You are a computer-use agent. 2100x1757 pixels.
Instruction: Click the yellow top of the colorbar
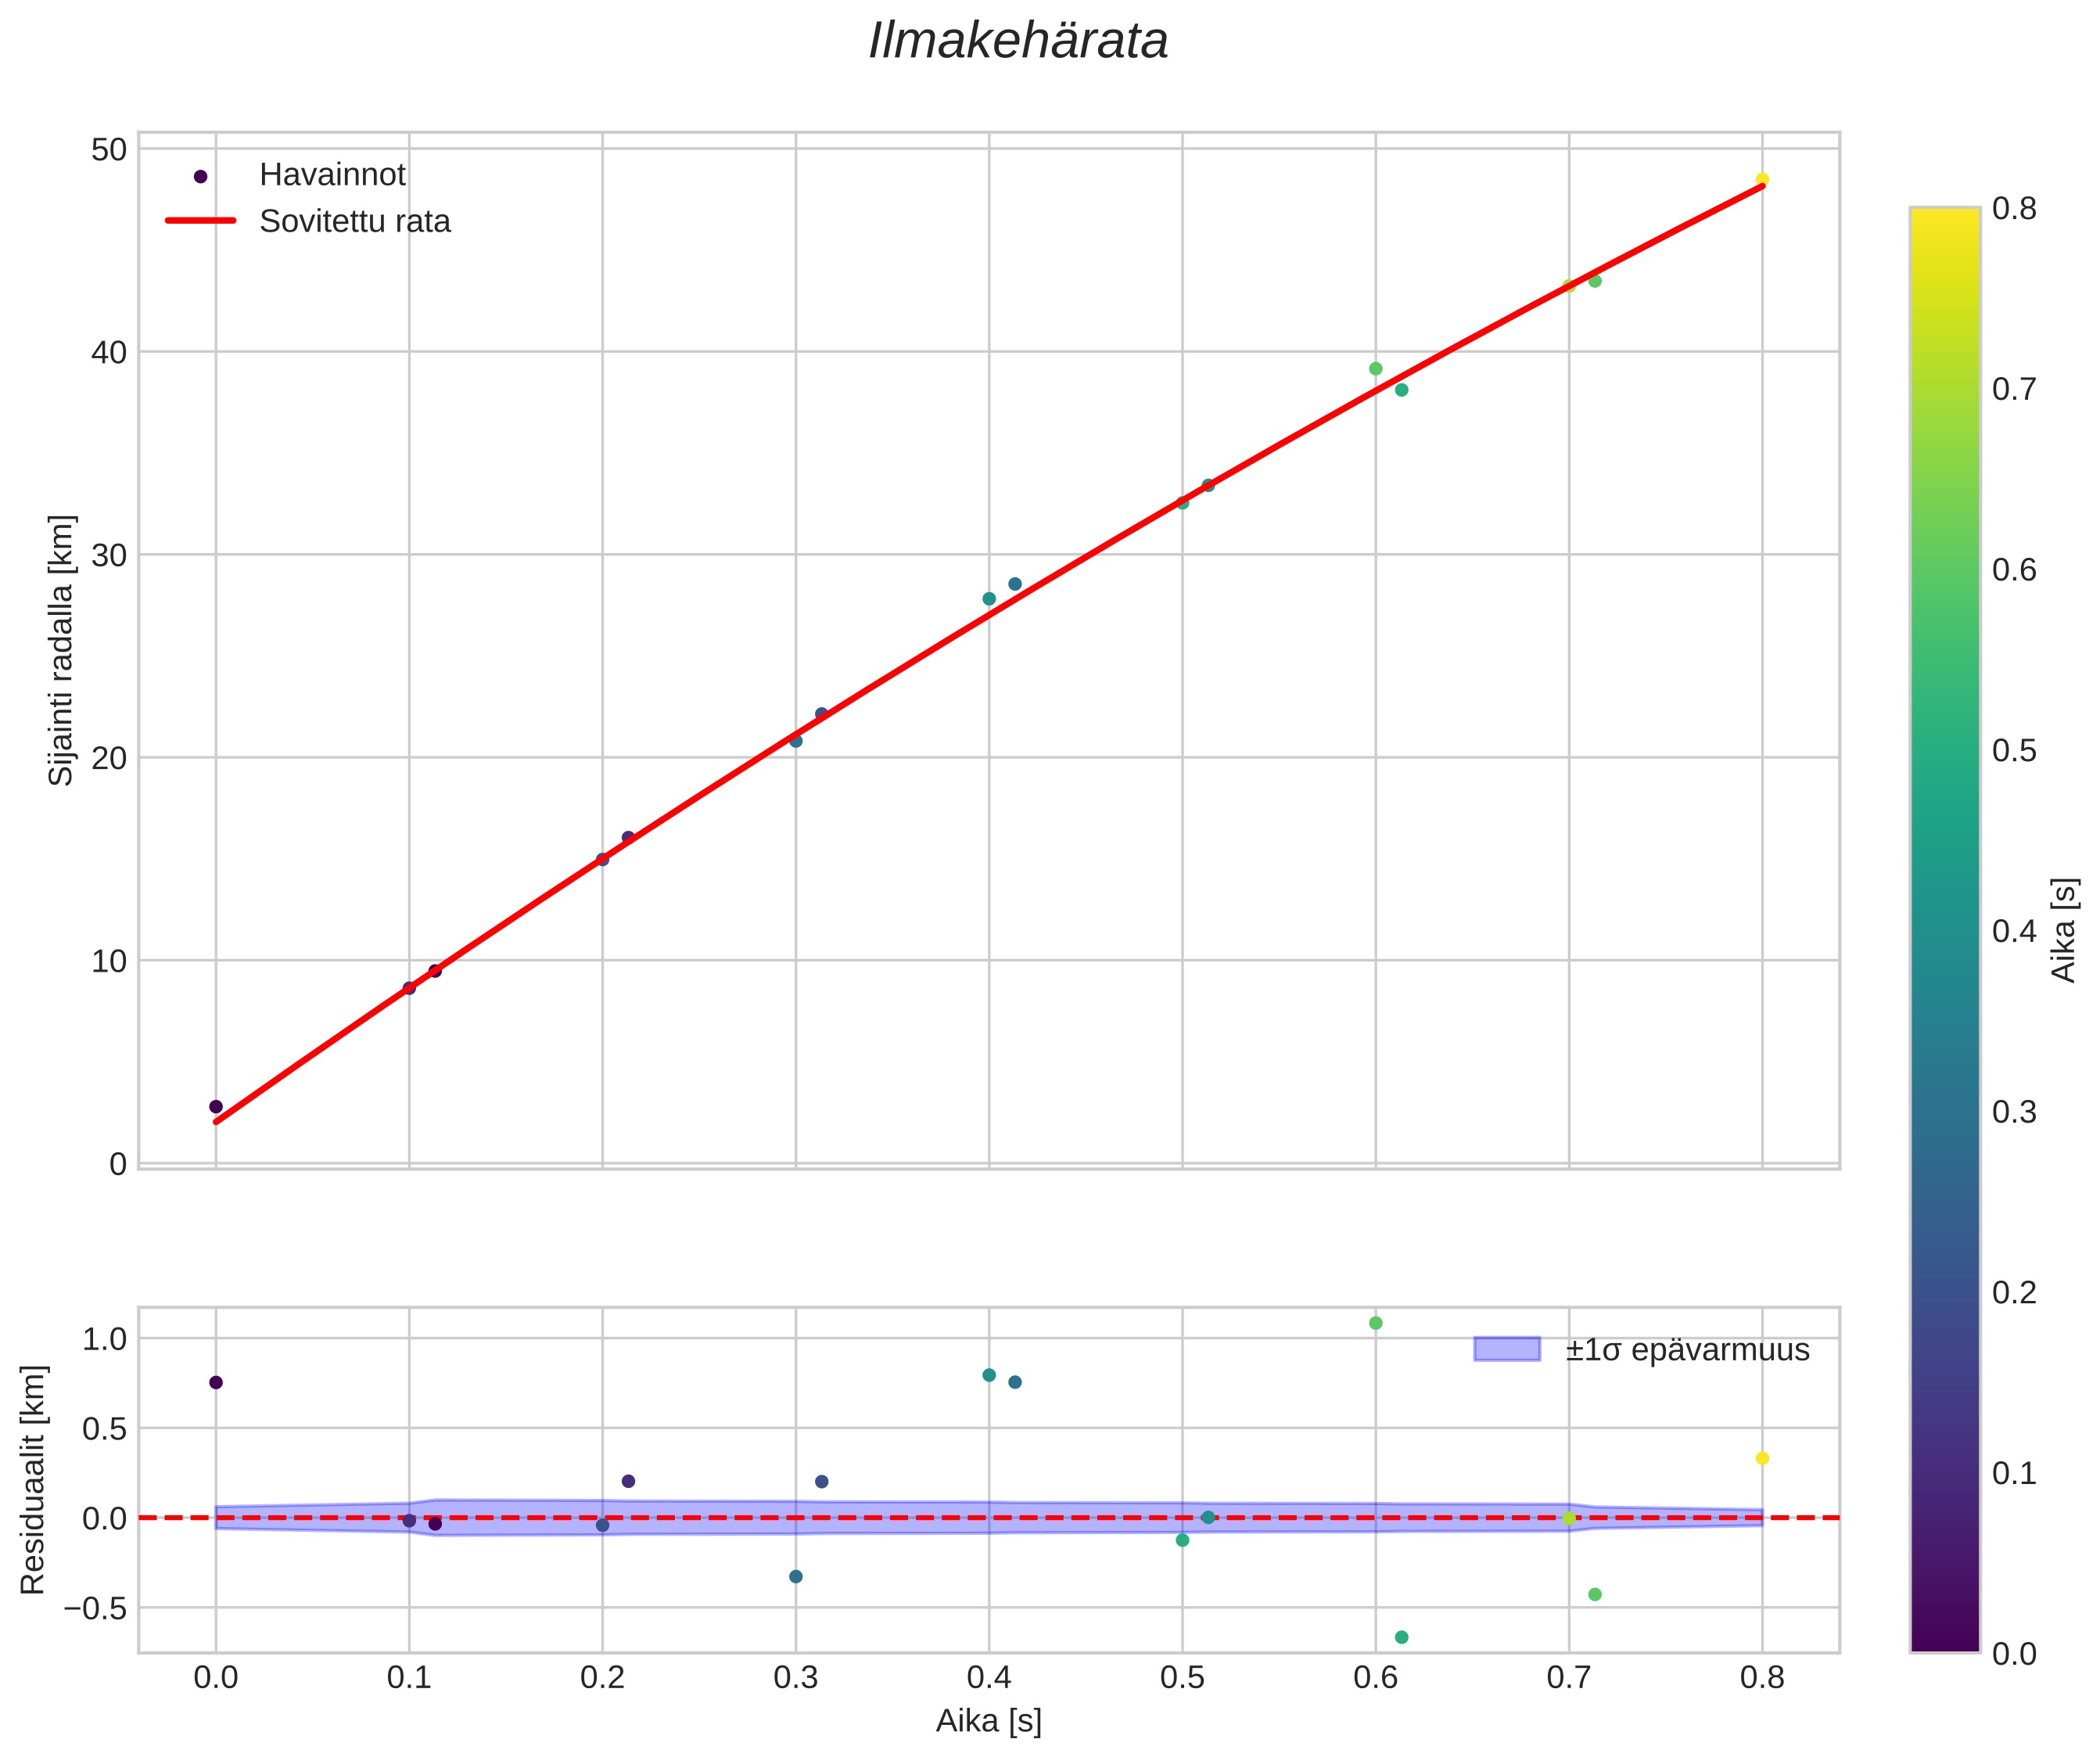(x=1944, y=220)
